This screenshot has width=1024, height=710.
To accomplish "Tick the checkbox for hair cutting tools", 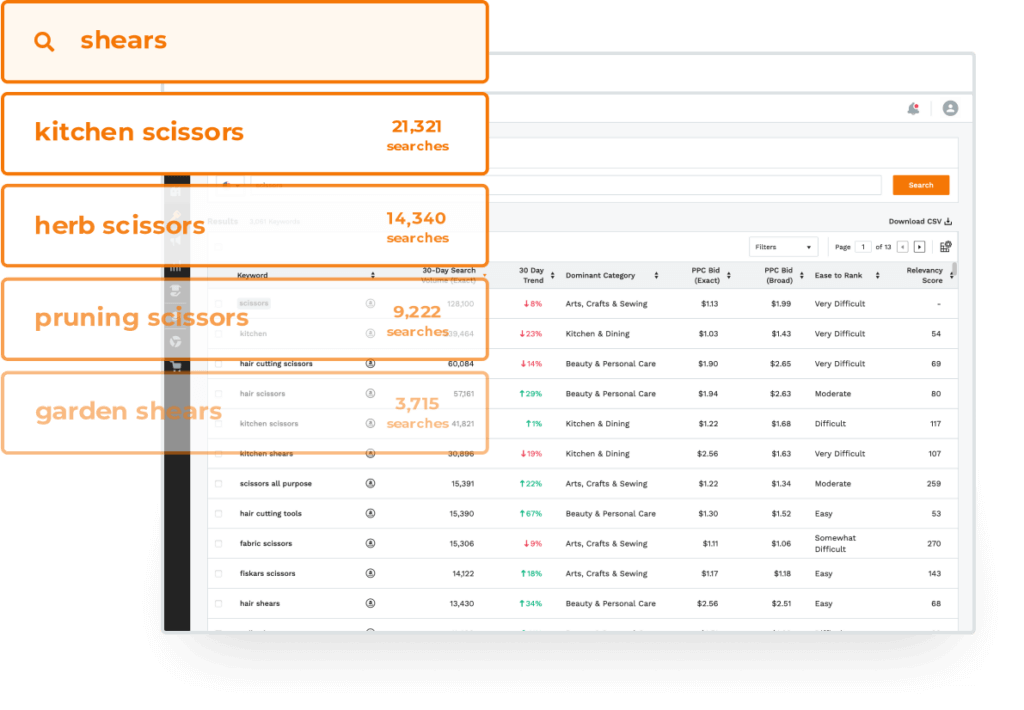I will 219,514.
